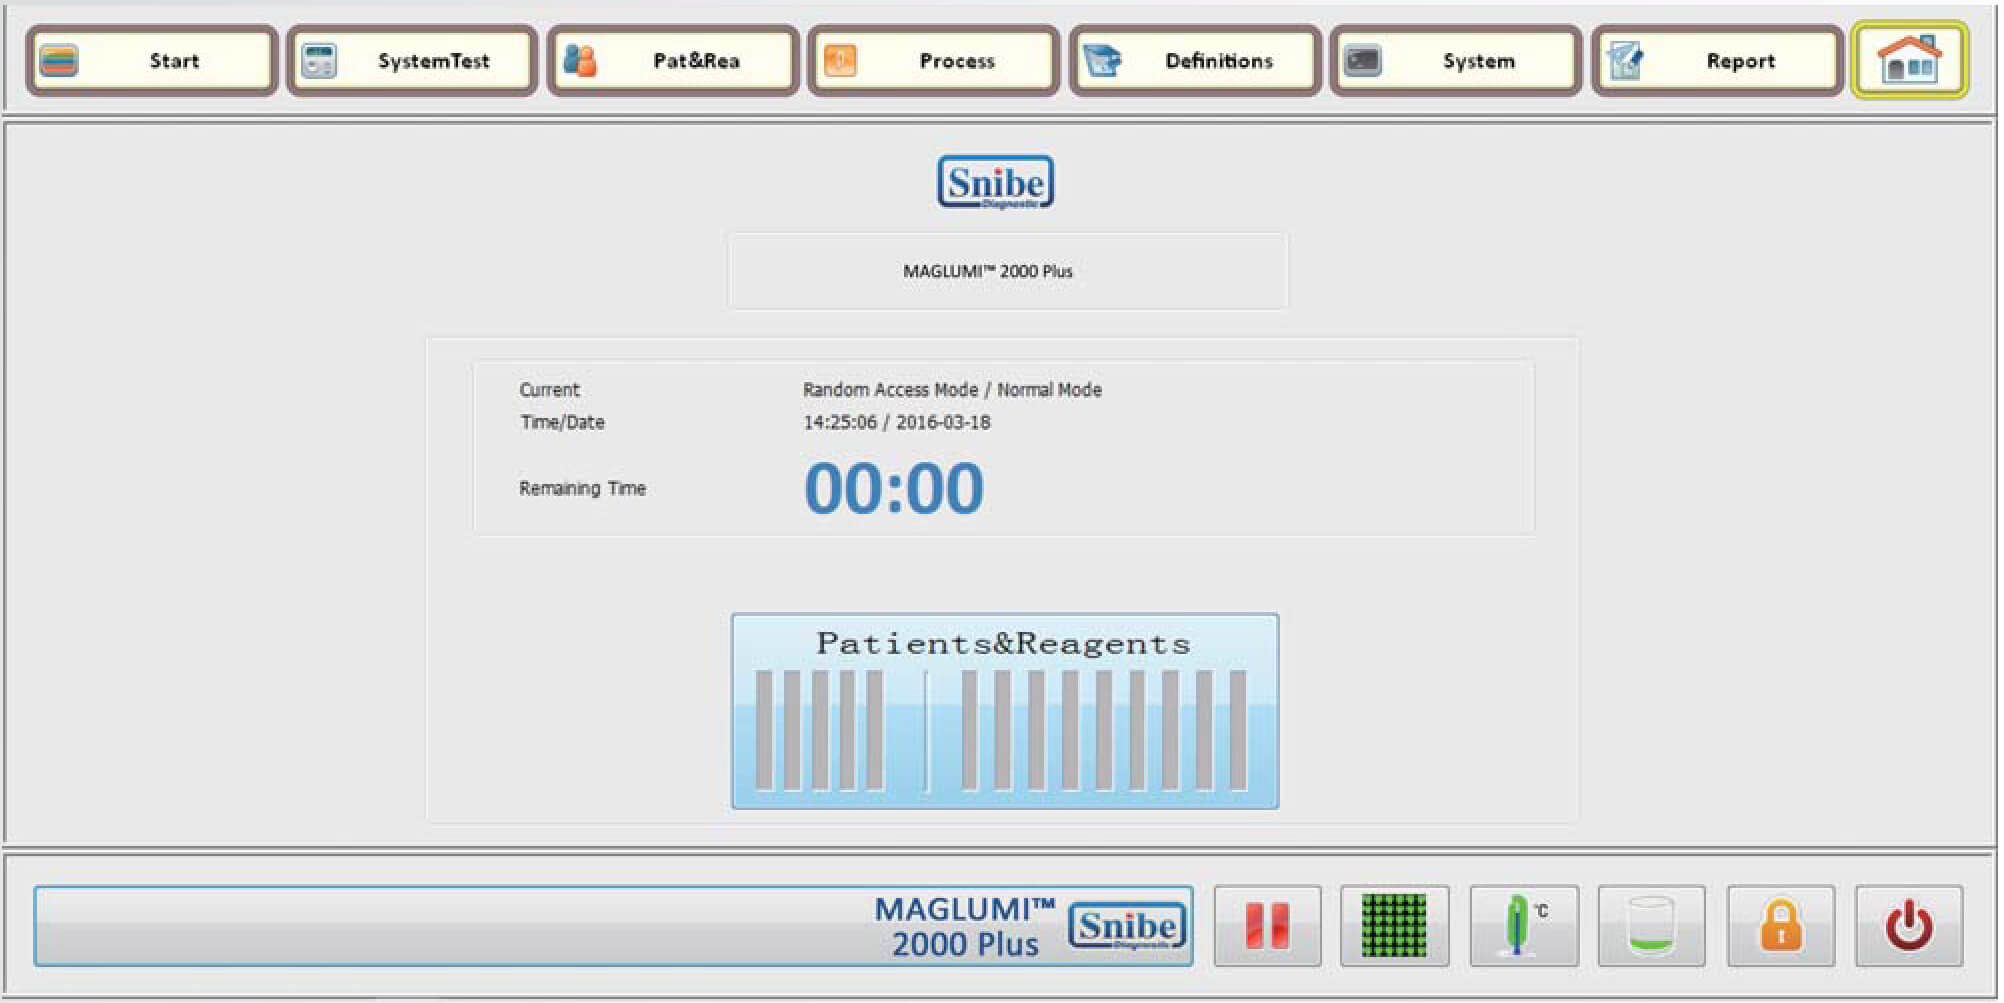This screenshot has height=1003, width=2004.
Task: Click the red power shutdown icon
Action: click(x=1909, y=926)
